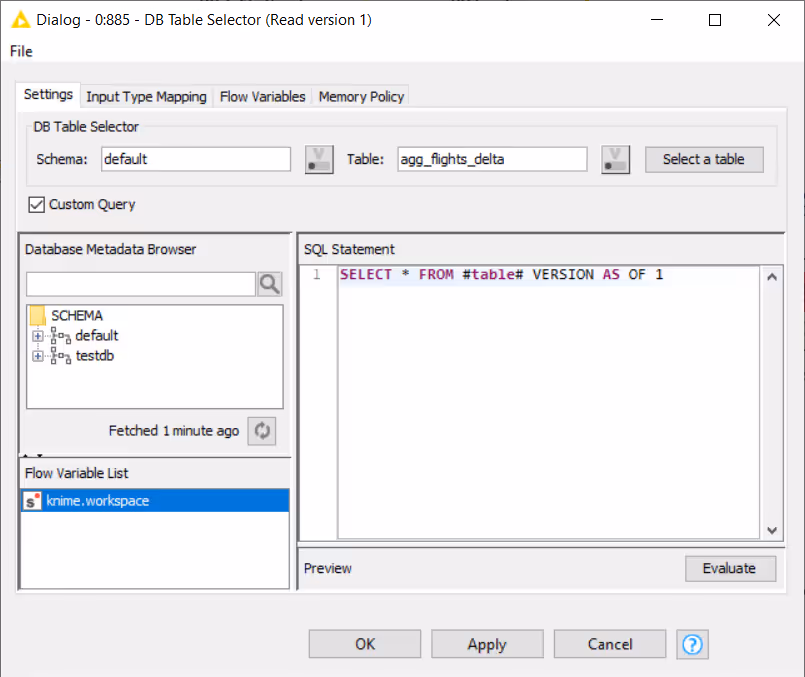Click the metadata browser filter field
Viewport: 805px width, 677px height.
[140, 284]
